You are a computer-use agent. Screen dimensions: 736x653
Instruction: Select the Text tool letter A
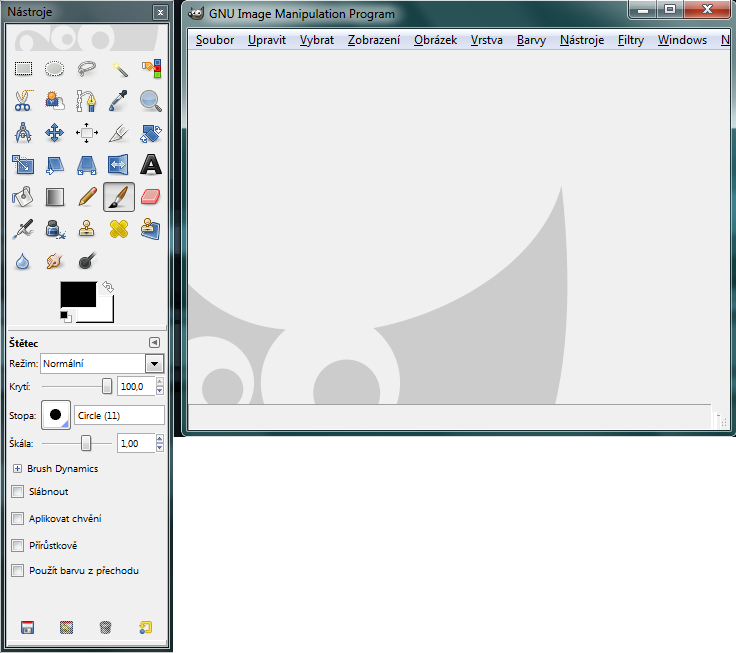click(151, 165)
